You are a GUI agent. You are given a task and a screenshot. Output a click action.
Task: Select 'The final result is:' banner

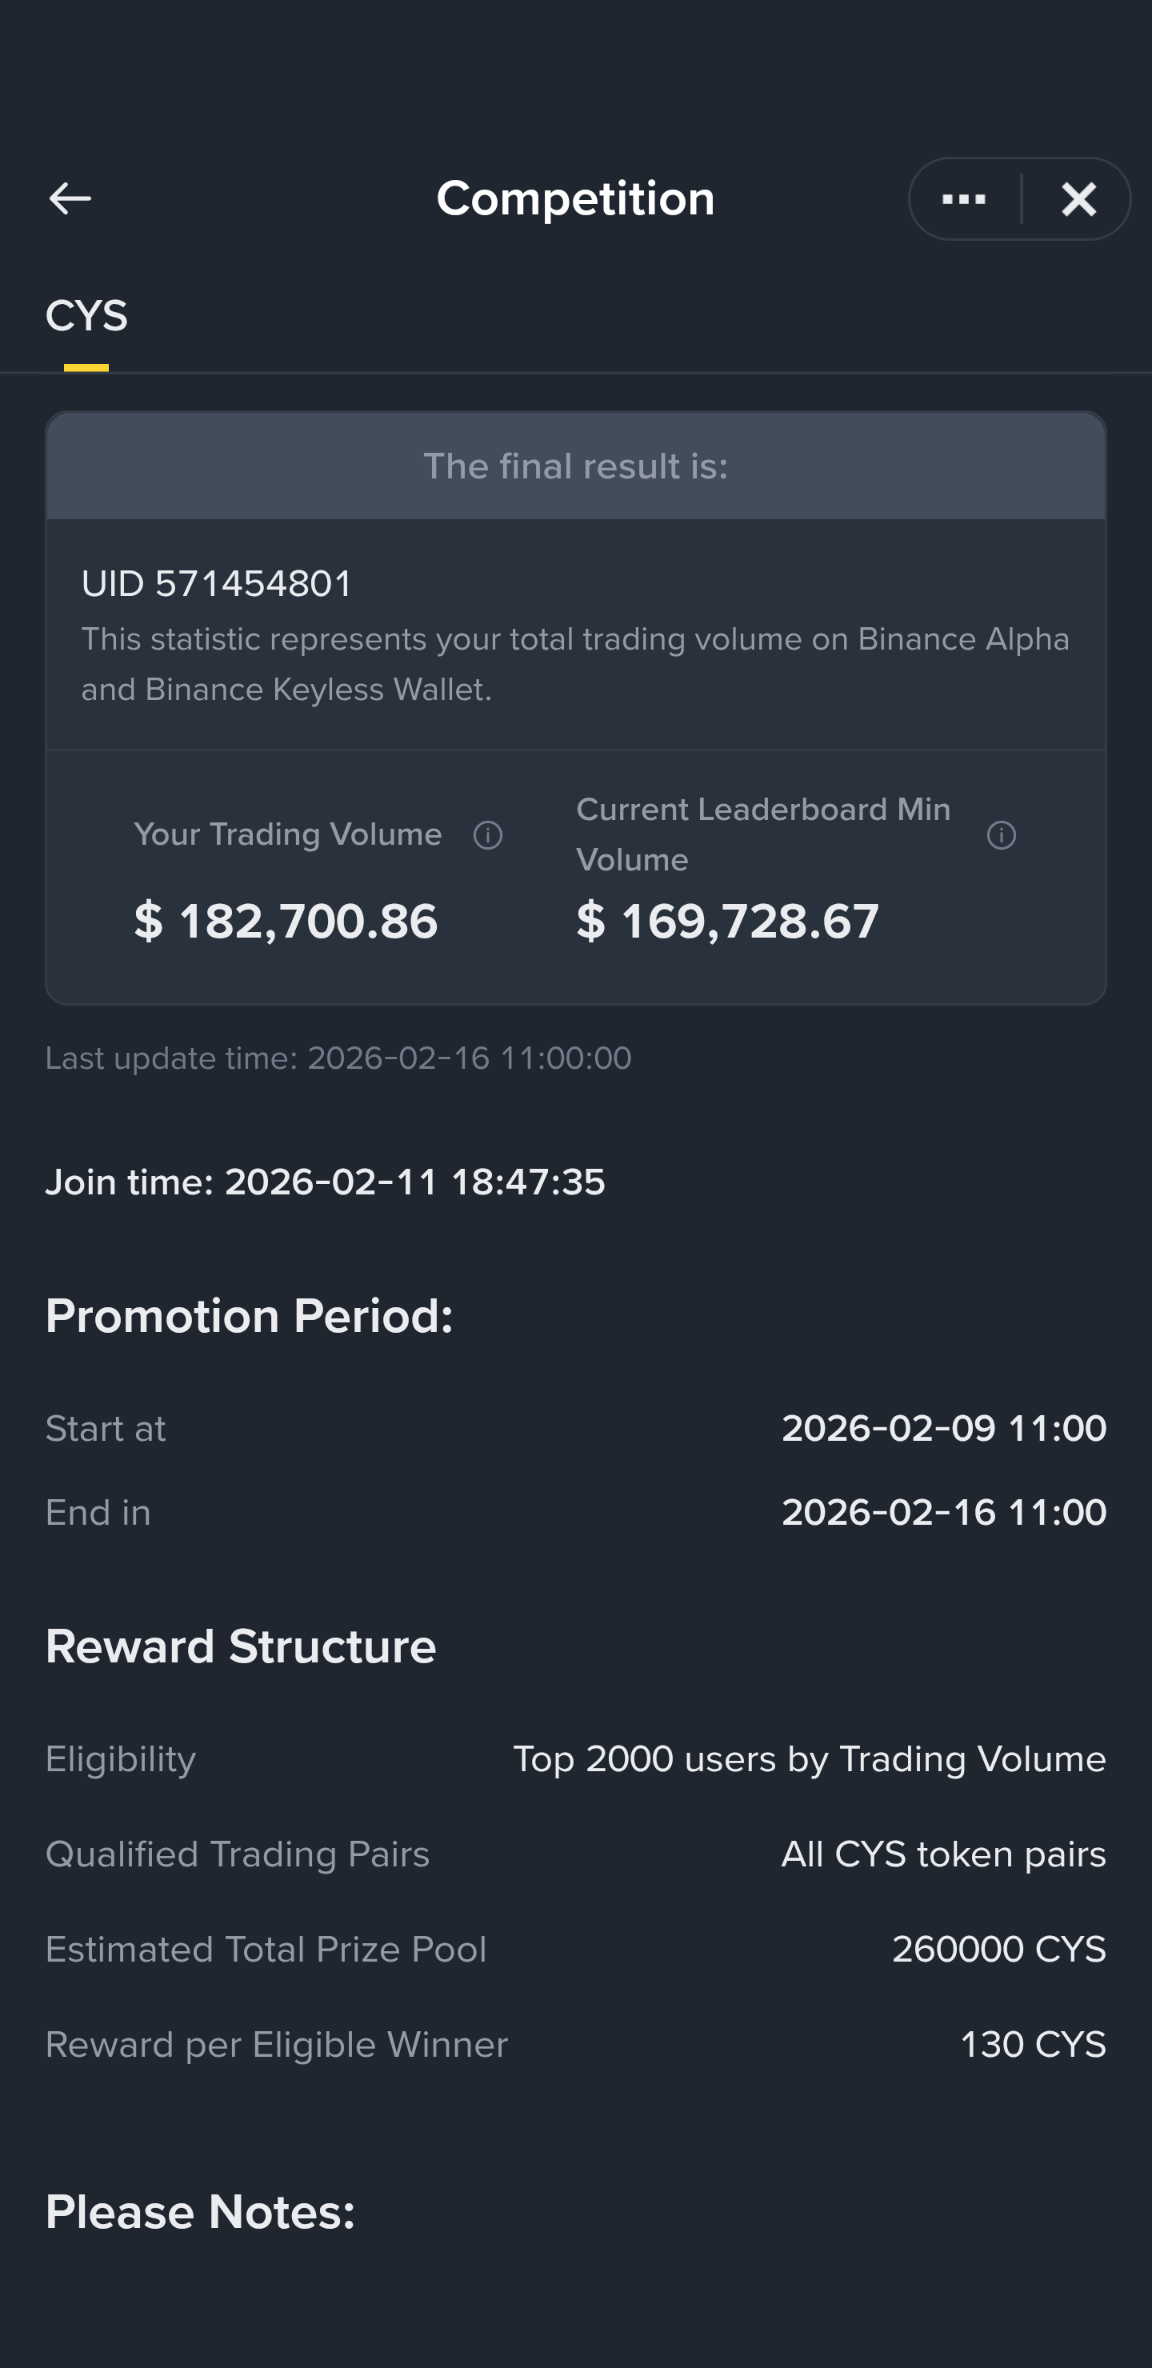pyautogui.click(x=576, y=466)
